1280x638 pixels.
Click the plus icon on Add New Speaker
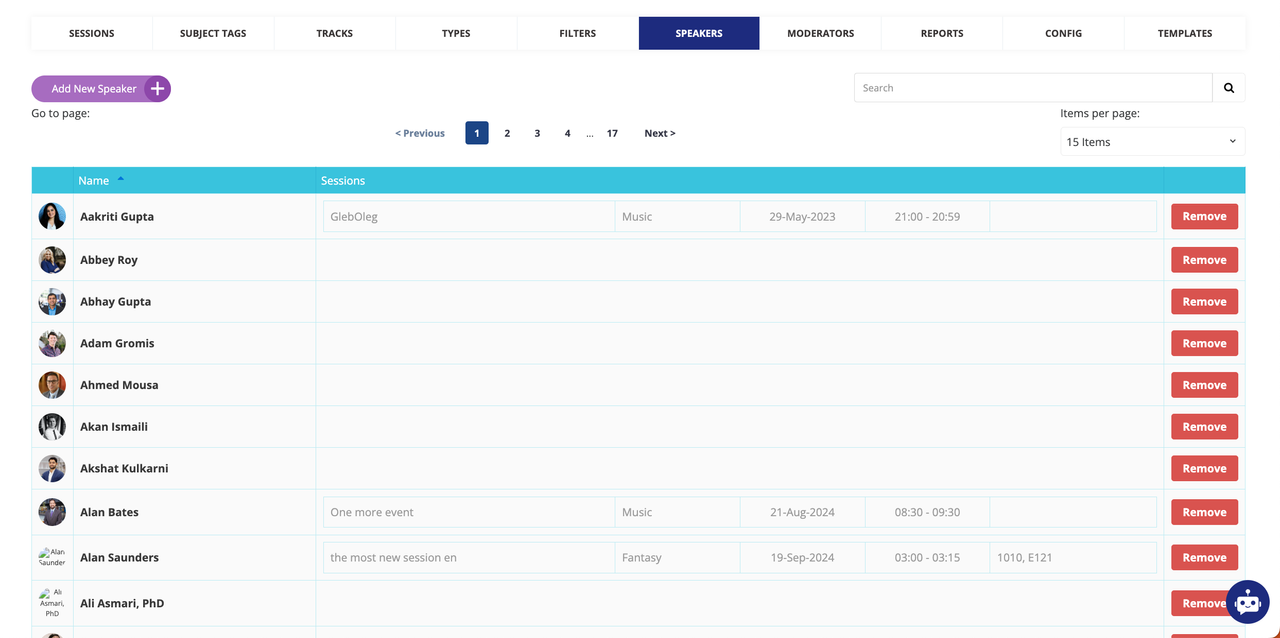coord(157,89)
